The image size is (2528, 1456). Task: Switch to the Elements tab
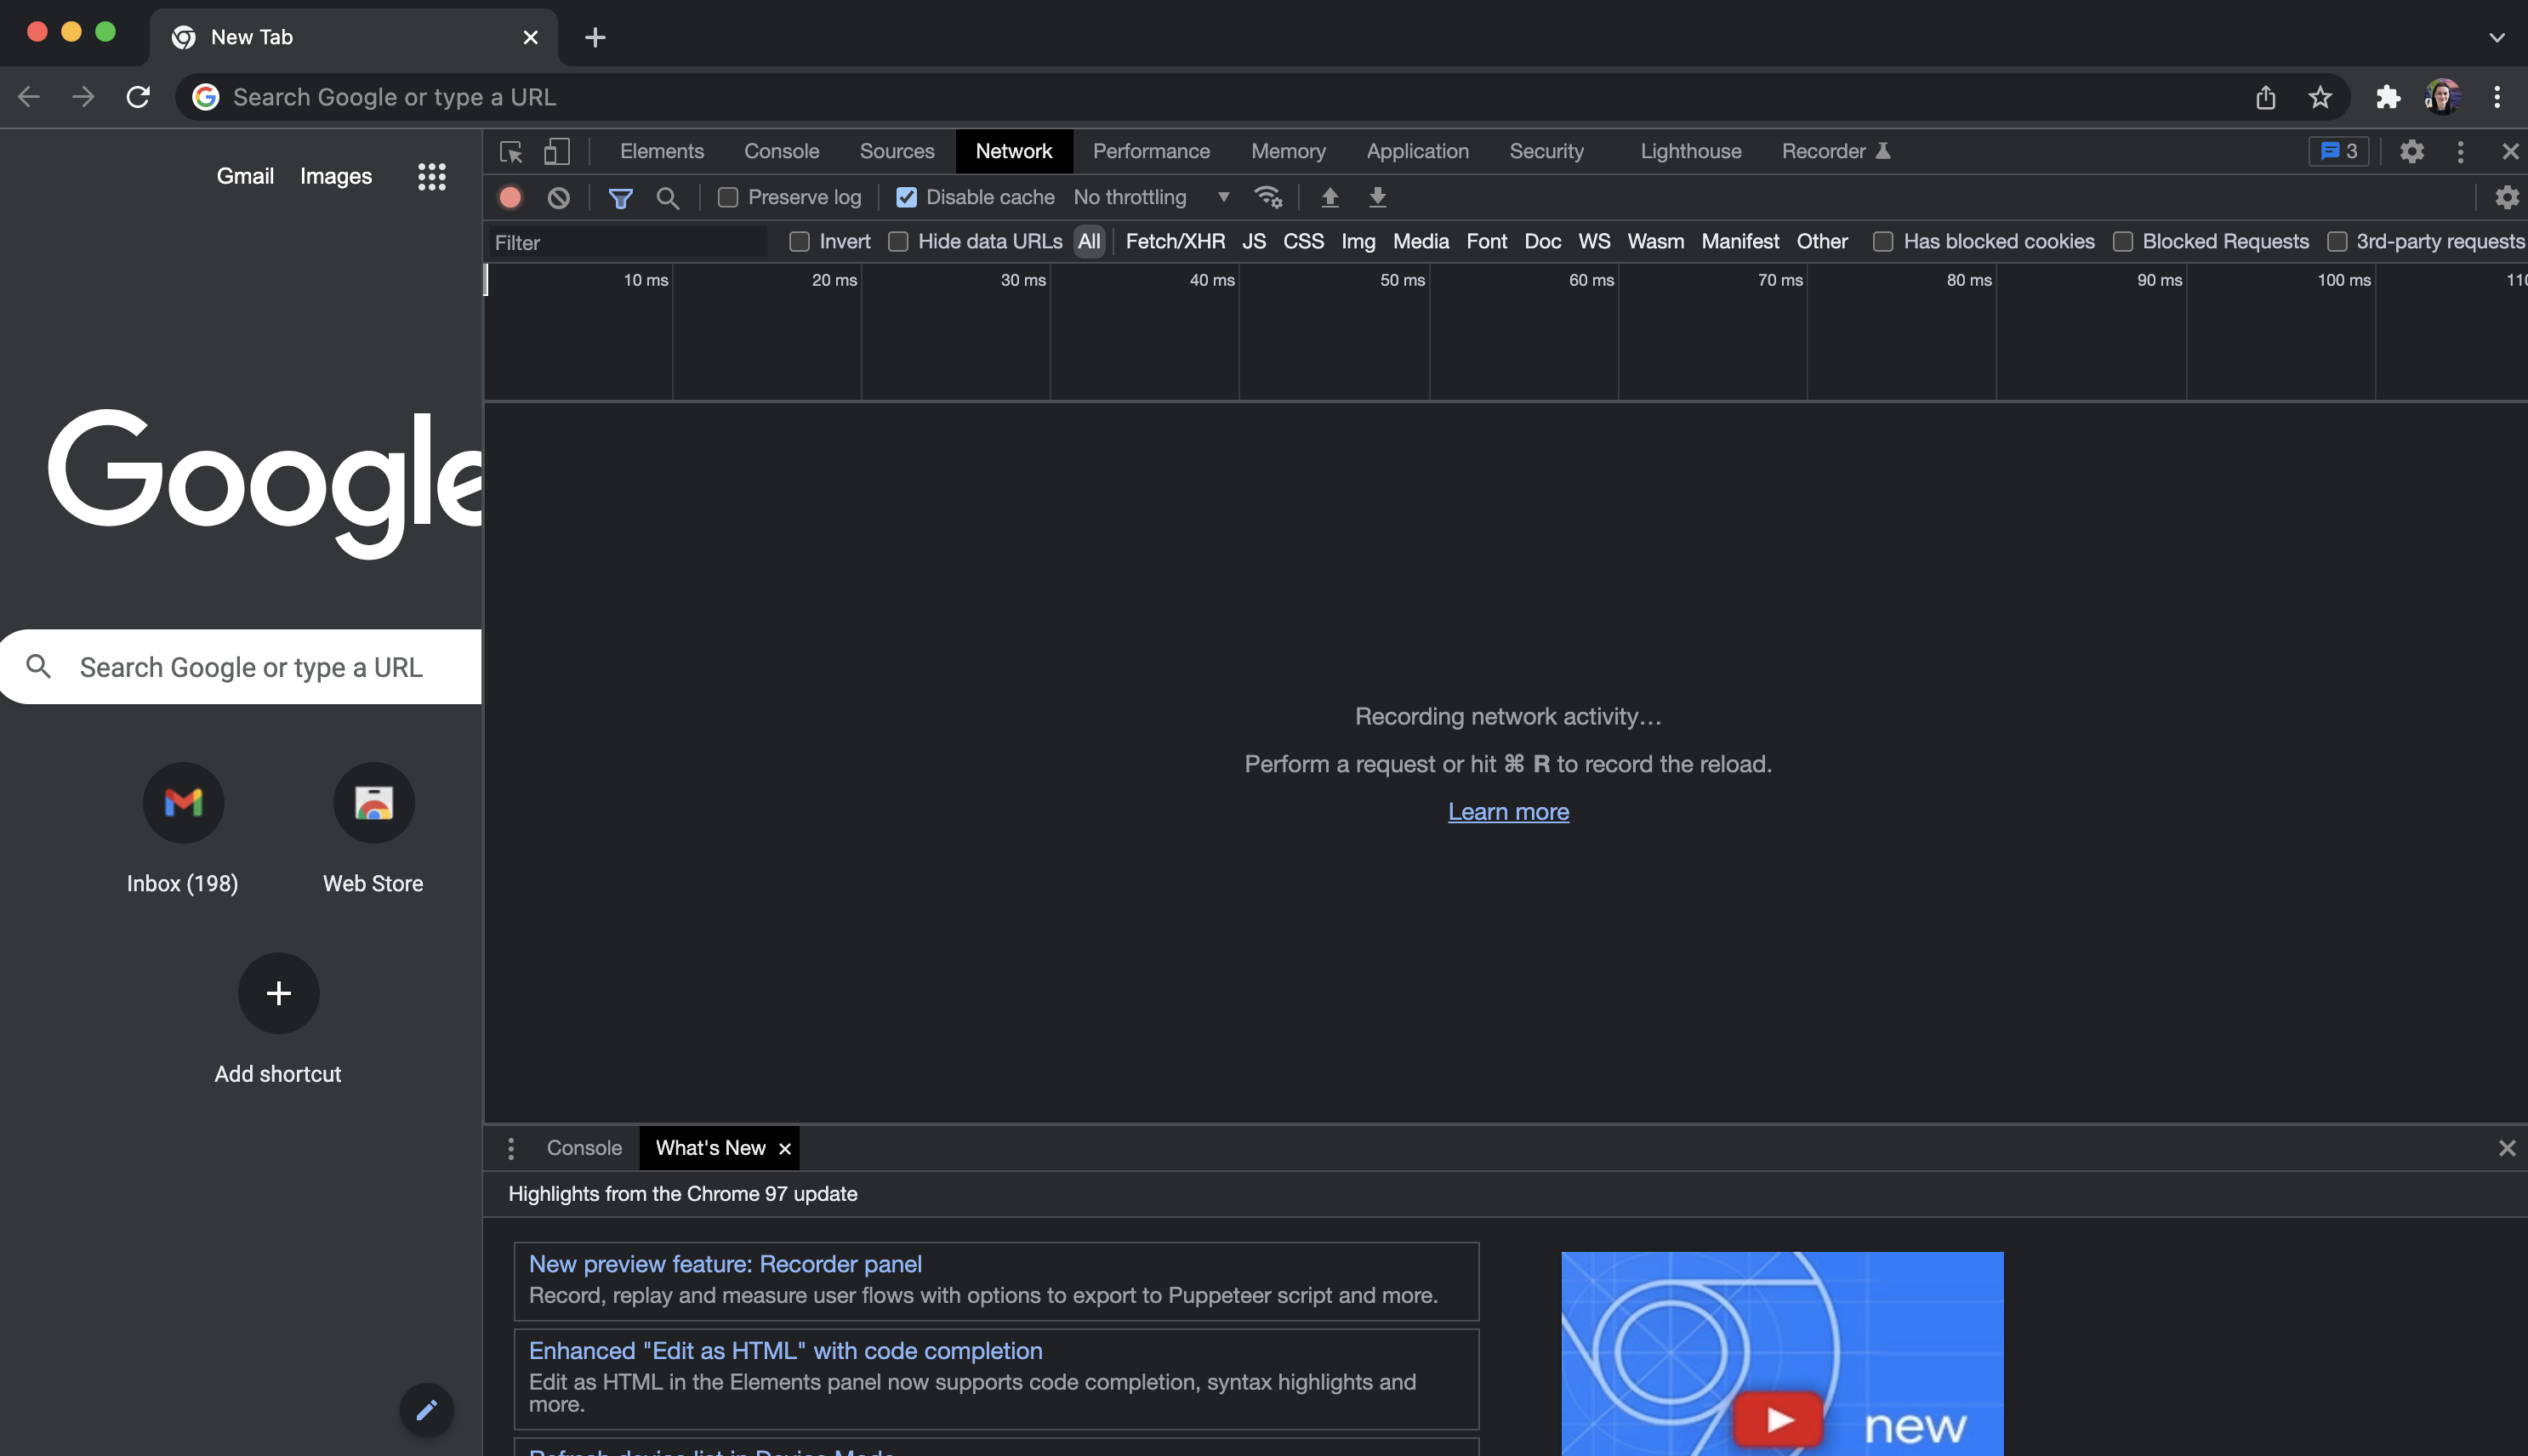coord(662,151)
